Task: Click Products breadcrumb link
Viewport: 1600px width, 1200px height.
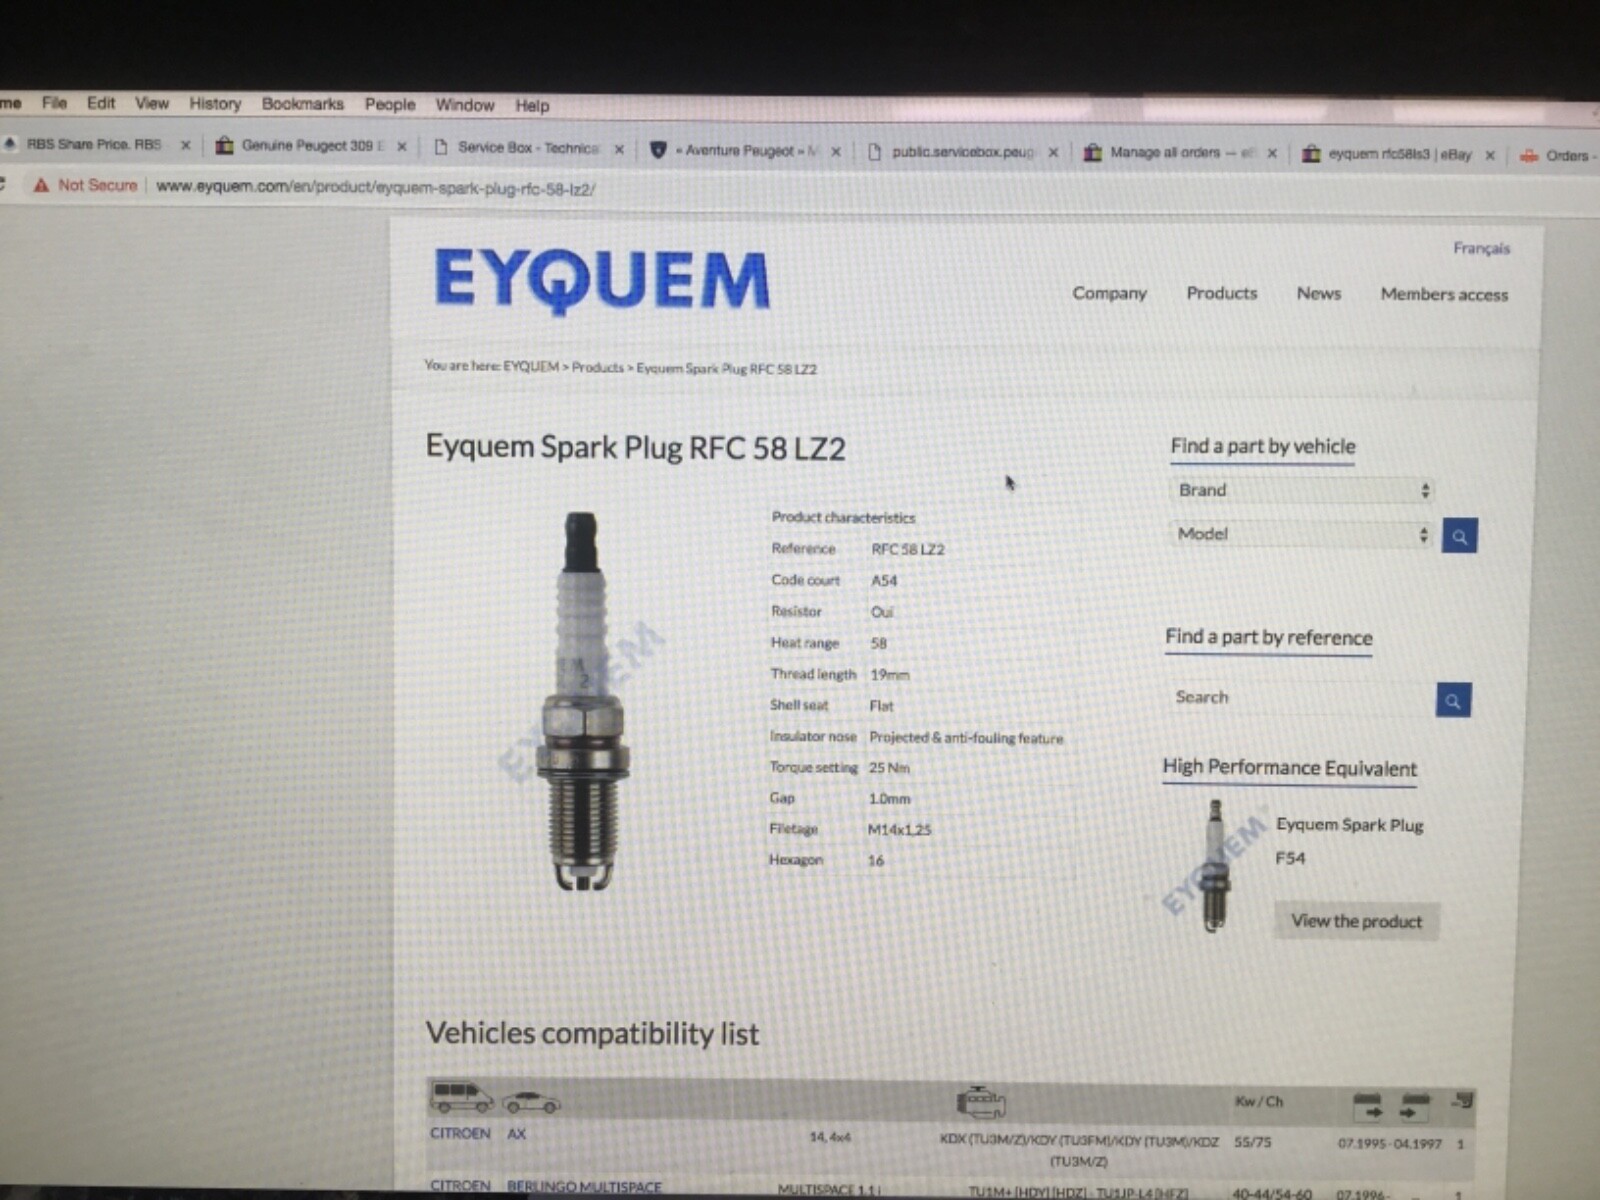Action: (x=597, y=367)
